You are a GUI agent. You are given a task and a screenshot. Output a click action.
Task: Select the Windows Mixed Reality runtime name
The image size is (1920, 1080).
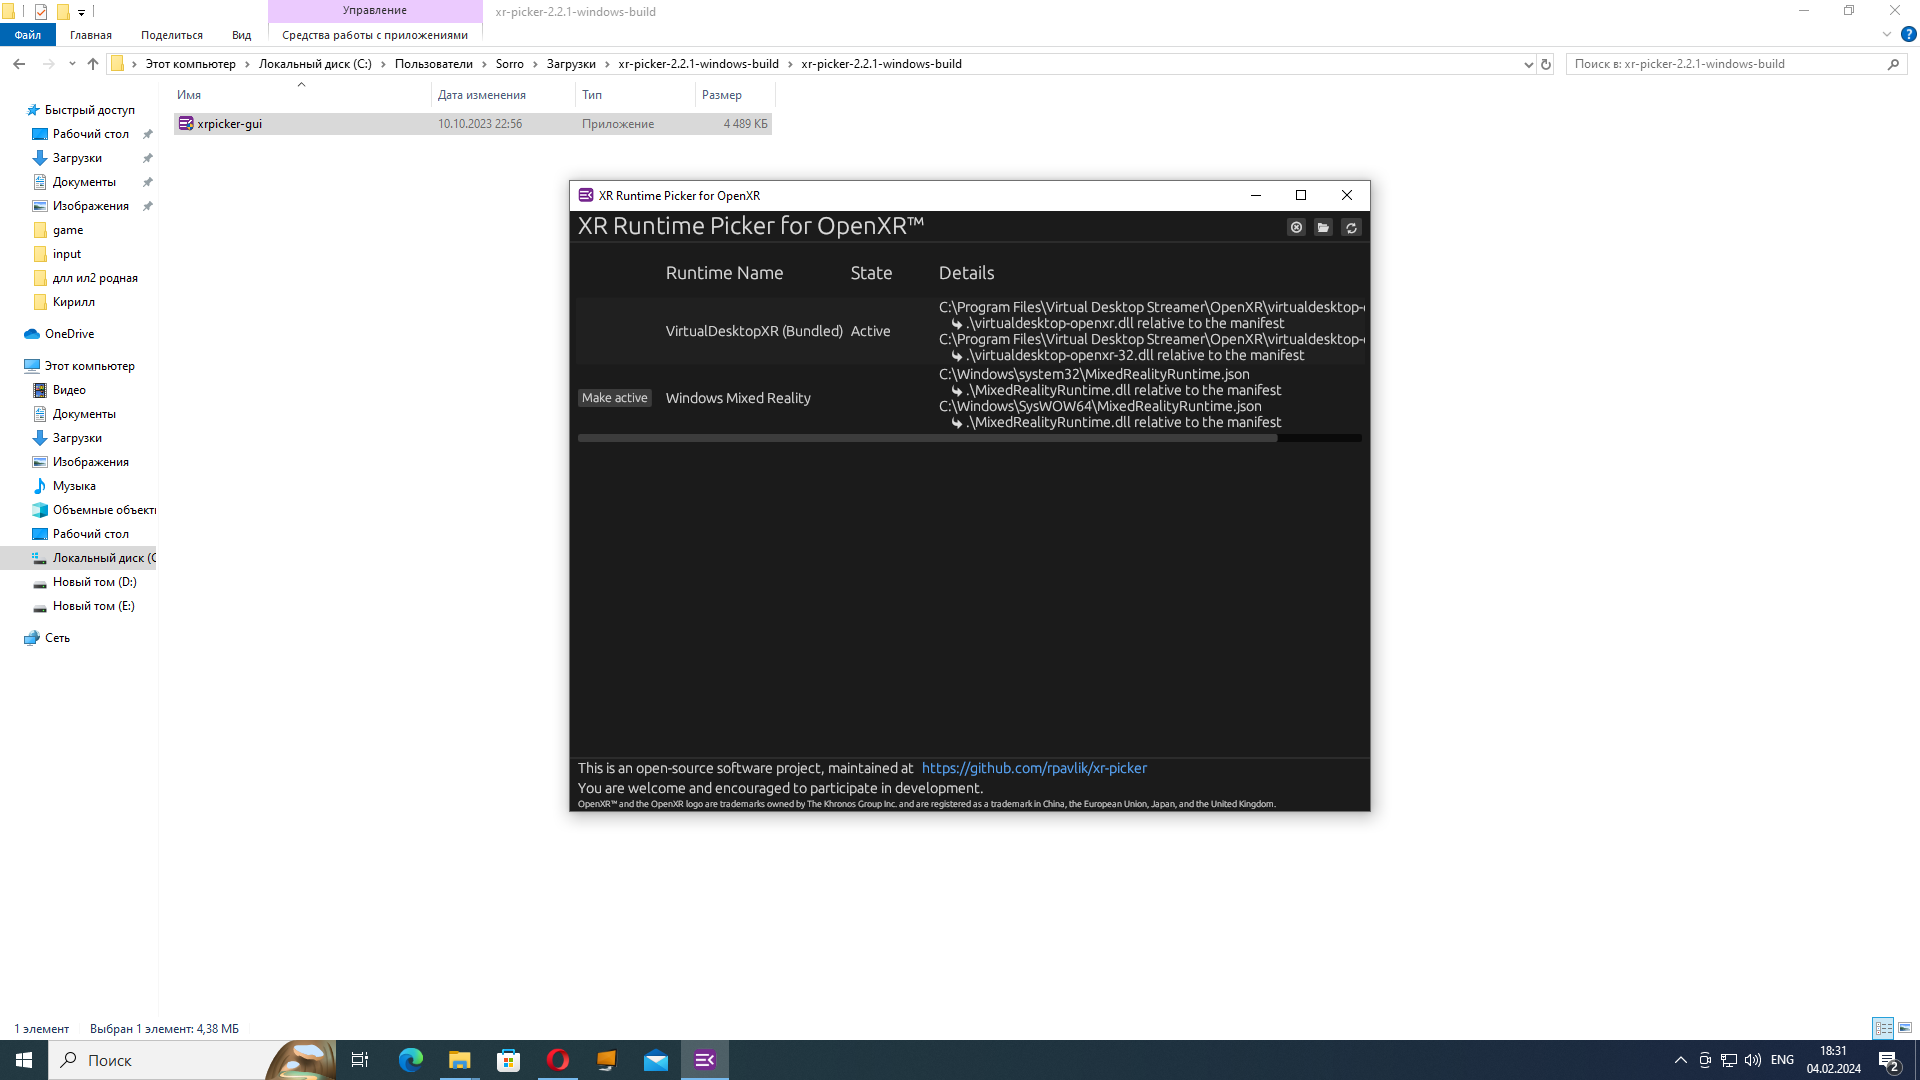coord(738,398)
